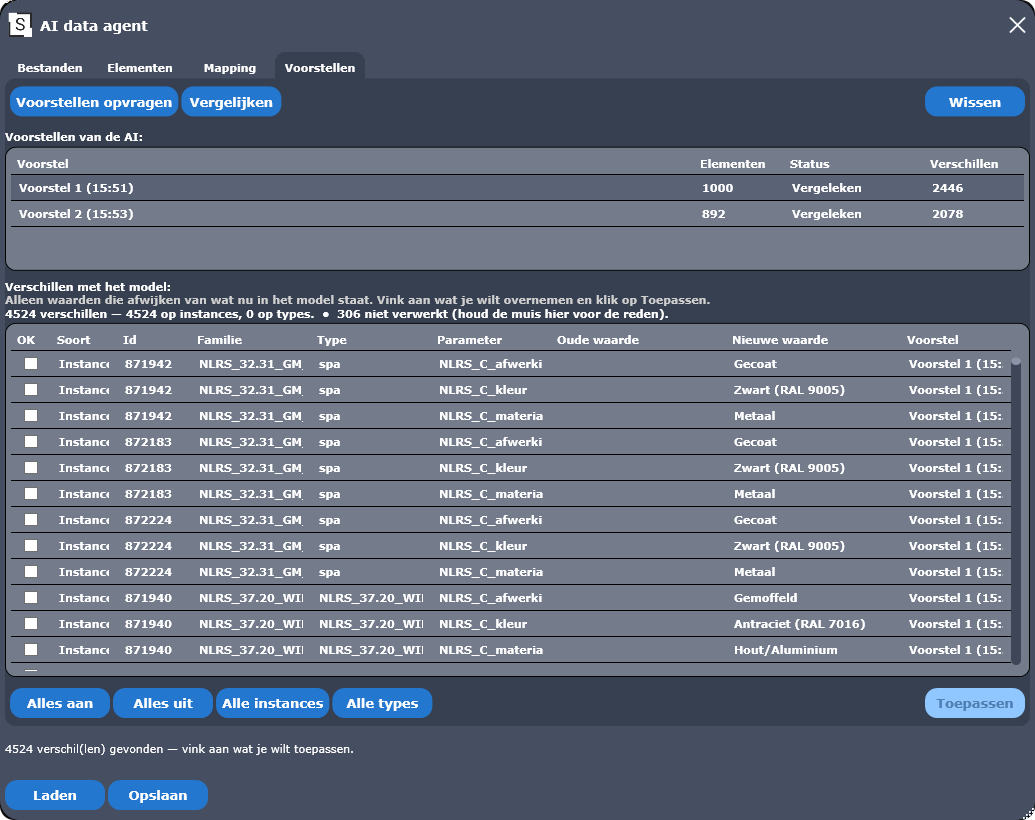Screen dimensions: 1035x820
Task: Click the S app logo icon
Action: point(20,25)
